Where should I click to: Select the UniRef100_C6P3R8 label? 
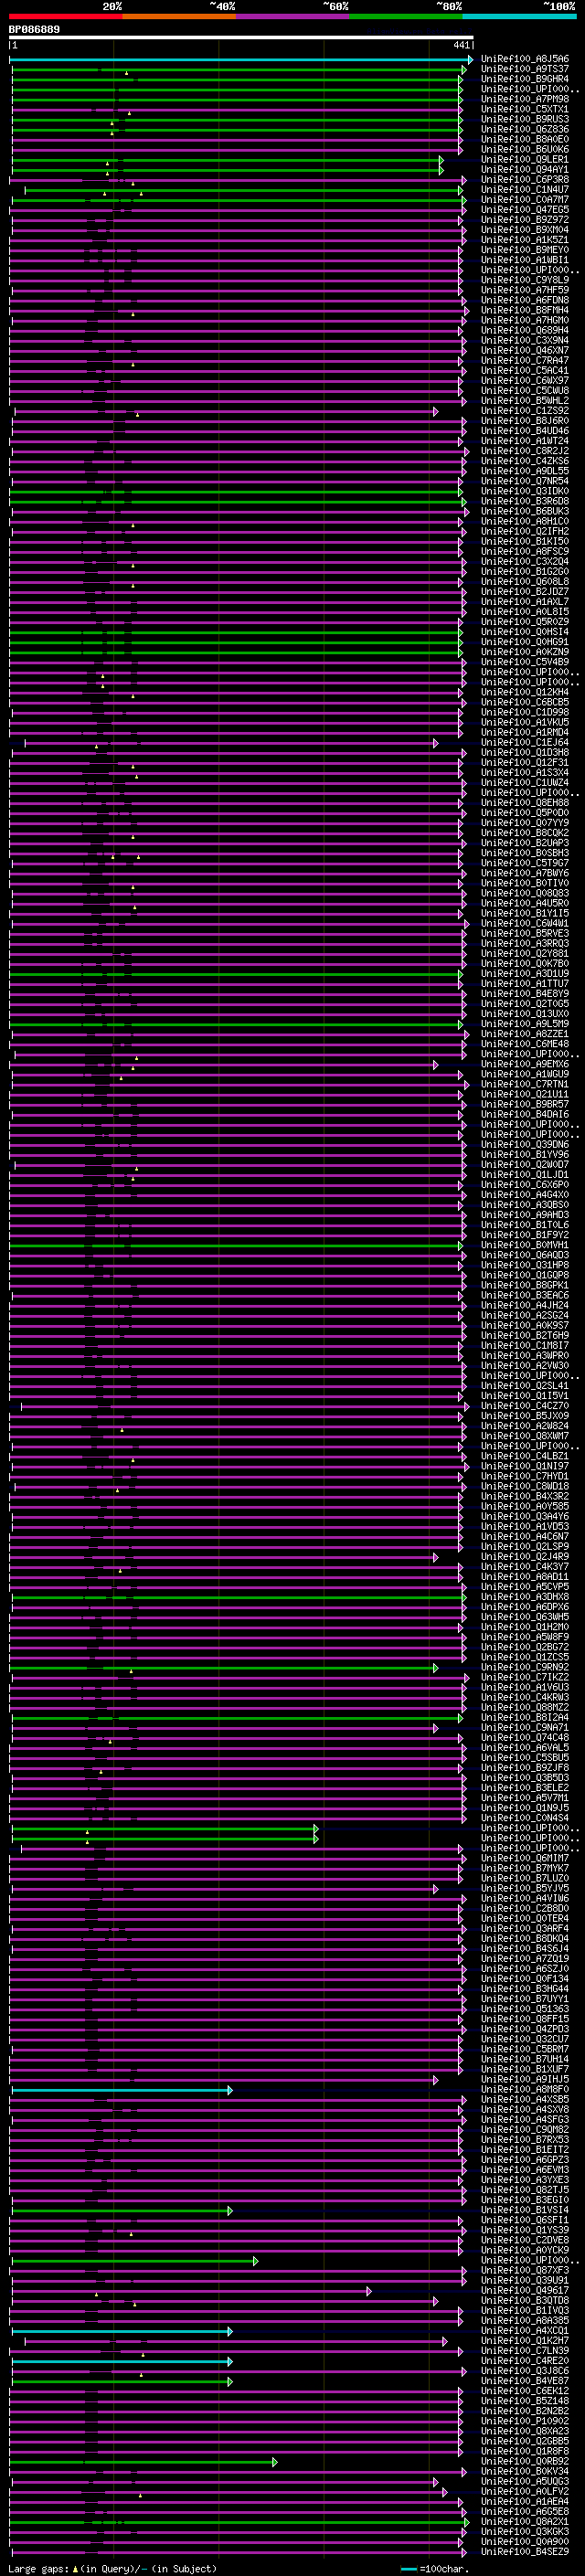click(524, 181)
